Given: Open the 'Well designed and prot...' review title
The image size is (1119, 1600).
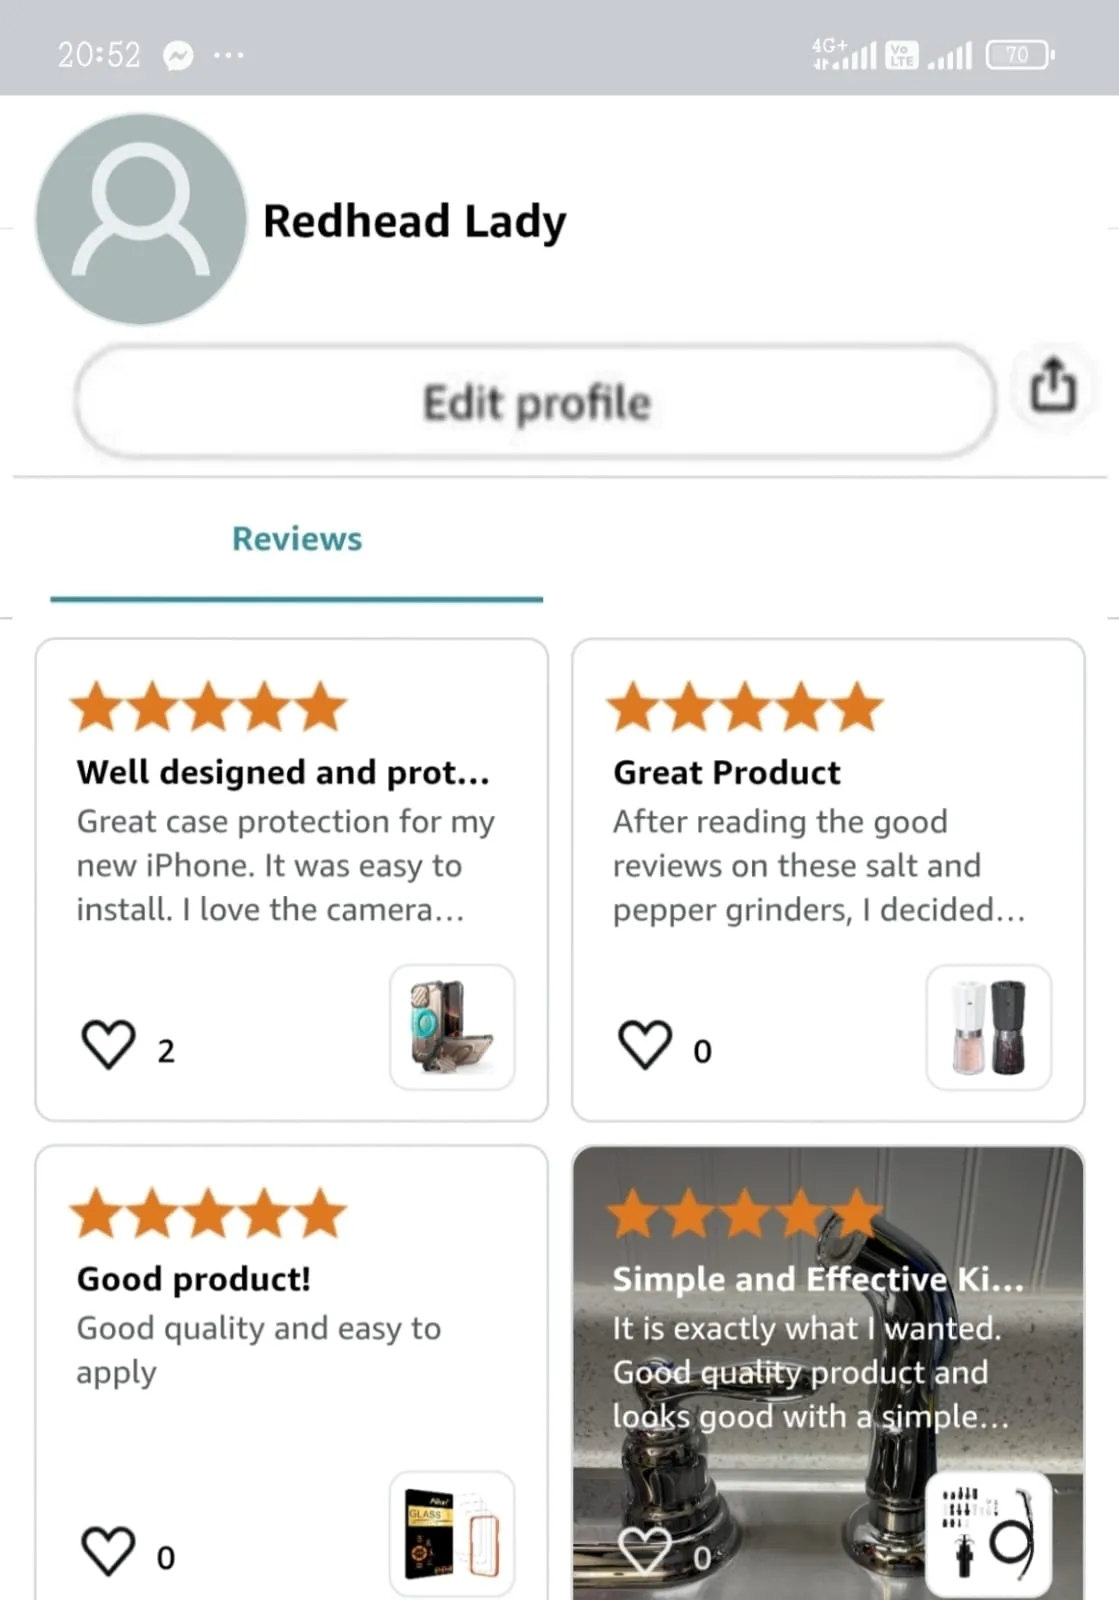Looking at the screenshot, I should point(283,772).
